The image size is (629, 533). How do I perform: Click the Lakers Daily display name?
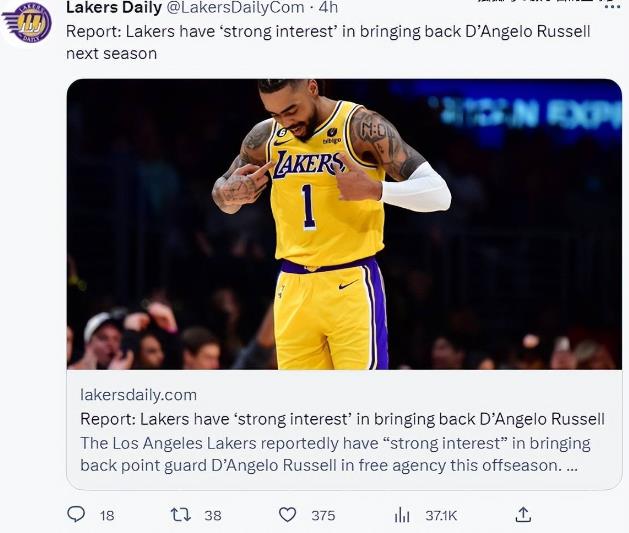tap(113, 8)
